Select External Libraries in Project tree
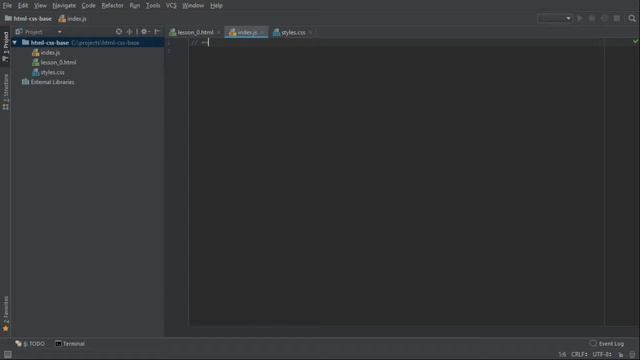 pos(48,82)
